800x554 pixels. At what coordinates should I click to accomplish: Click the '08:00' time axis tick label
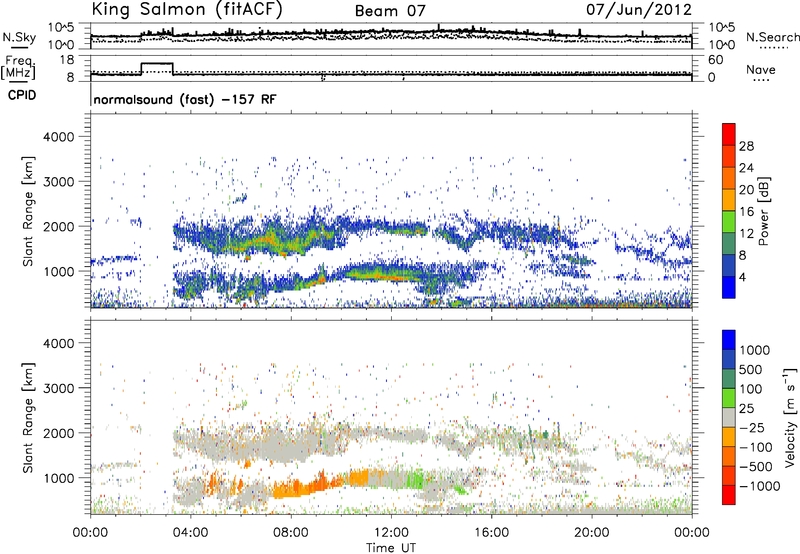[x=291, y=533]
